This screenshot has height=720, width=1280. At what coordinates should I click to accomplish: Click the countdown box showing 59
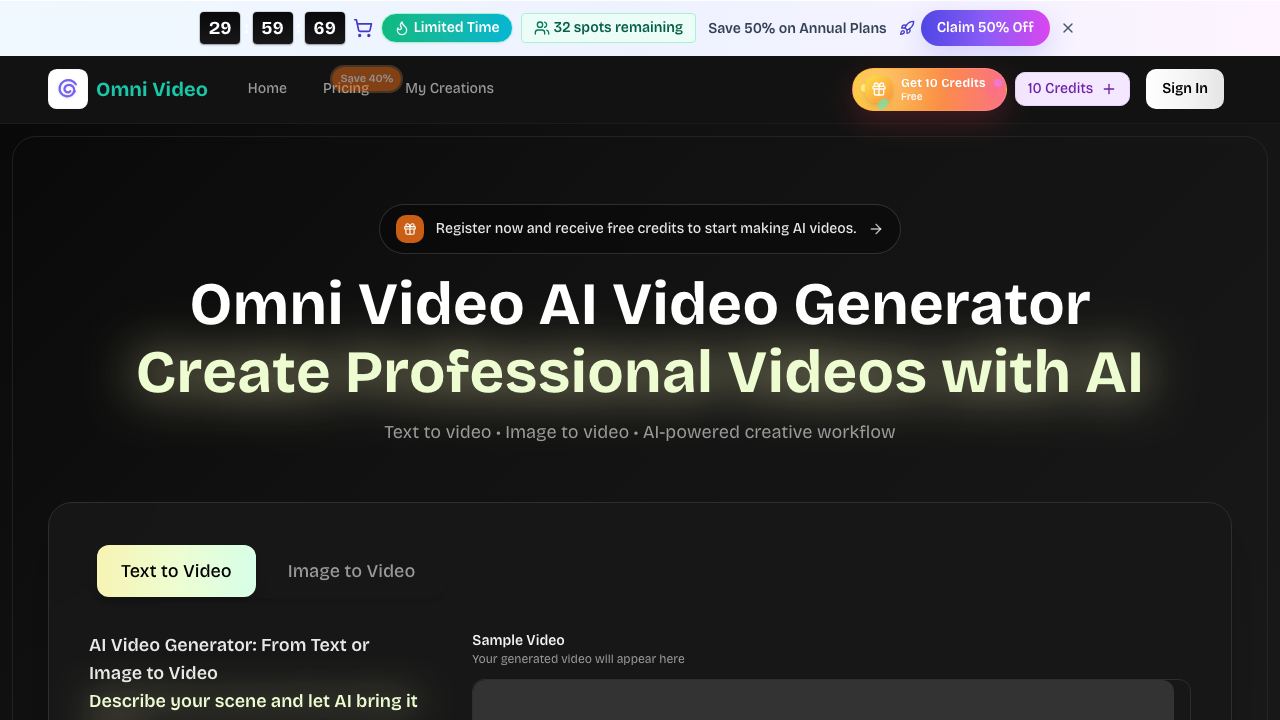273,28
